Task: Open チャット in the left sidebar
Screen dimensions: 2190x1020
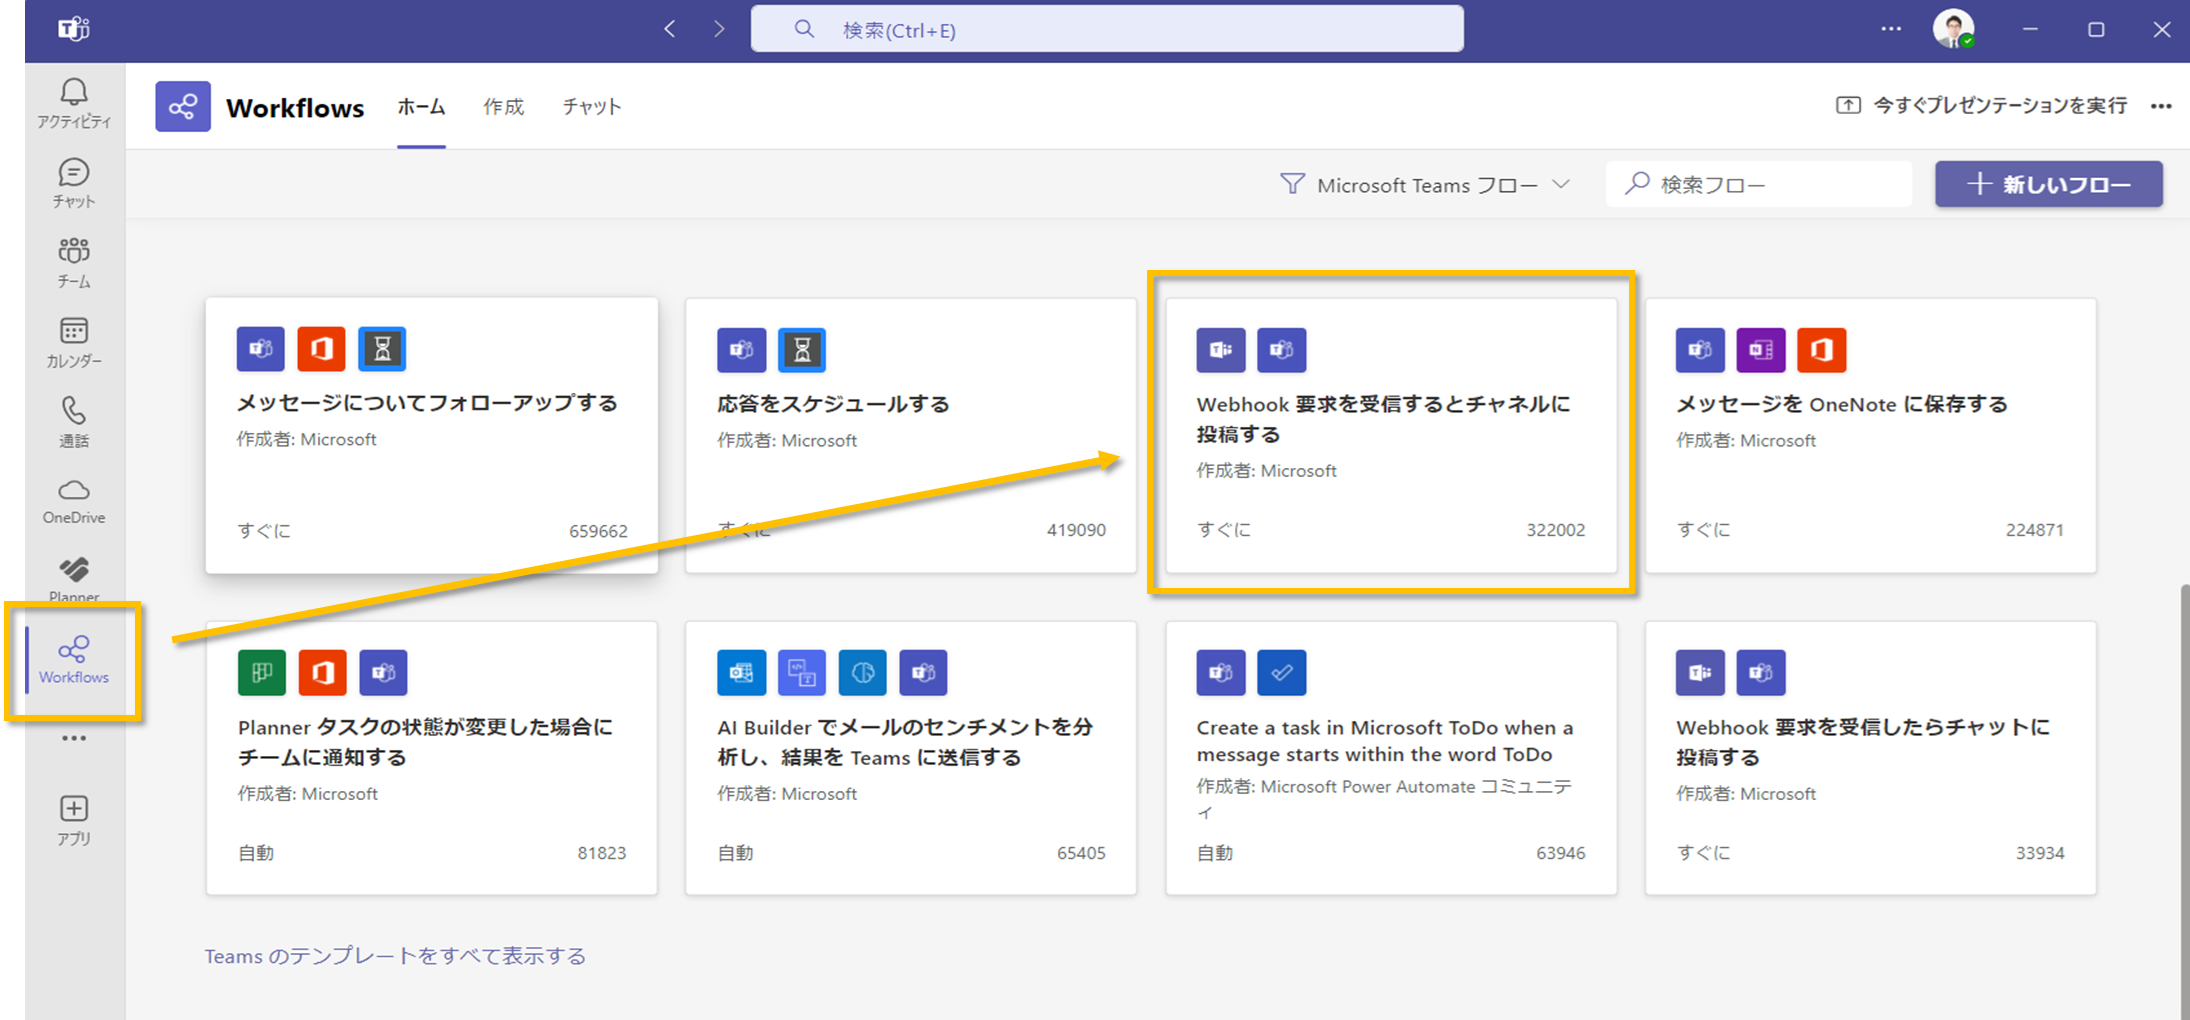Action: click(74, 183)
